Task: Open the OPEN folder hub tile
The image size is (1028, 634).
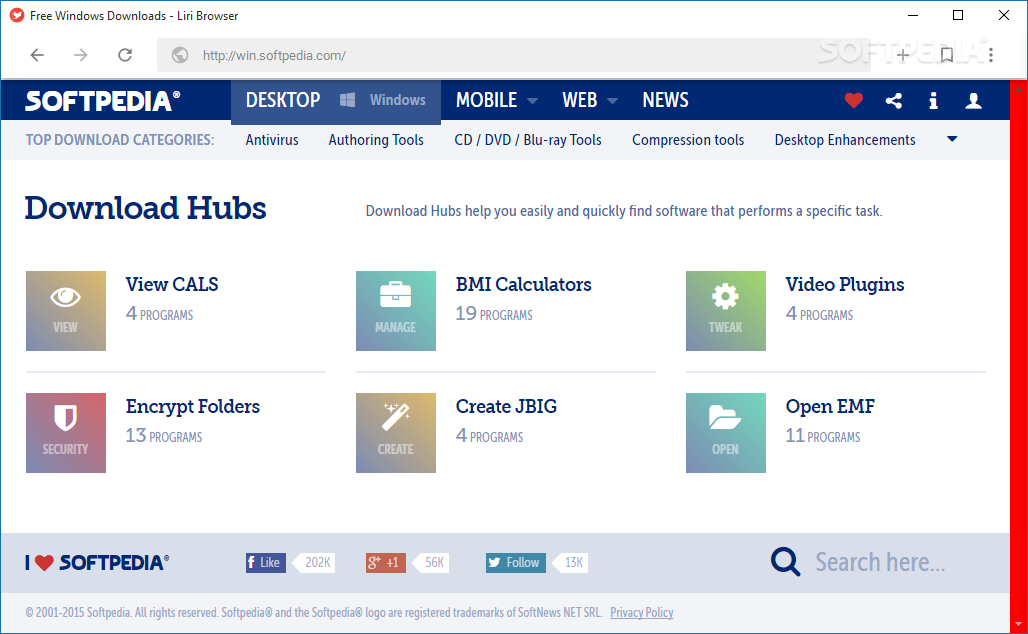Action: pos(726,433)
